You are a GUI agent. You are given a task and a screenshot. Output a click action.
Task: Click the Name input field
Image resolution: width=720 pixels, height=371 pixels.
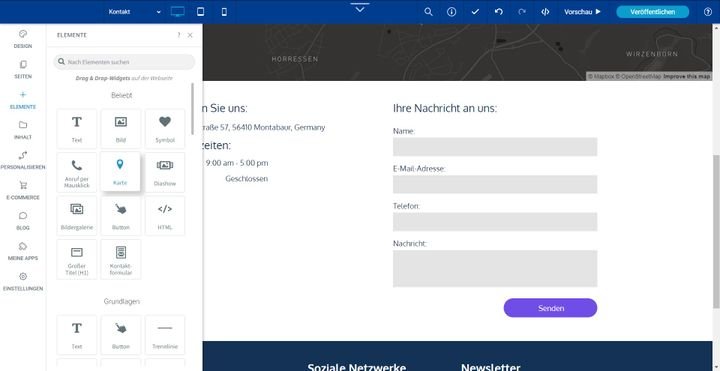[495, 146]
